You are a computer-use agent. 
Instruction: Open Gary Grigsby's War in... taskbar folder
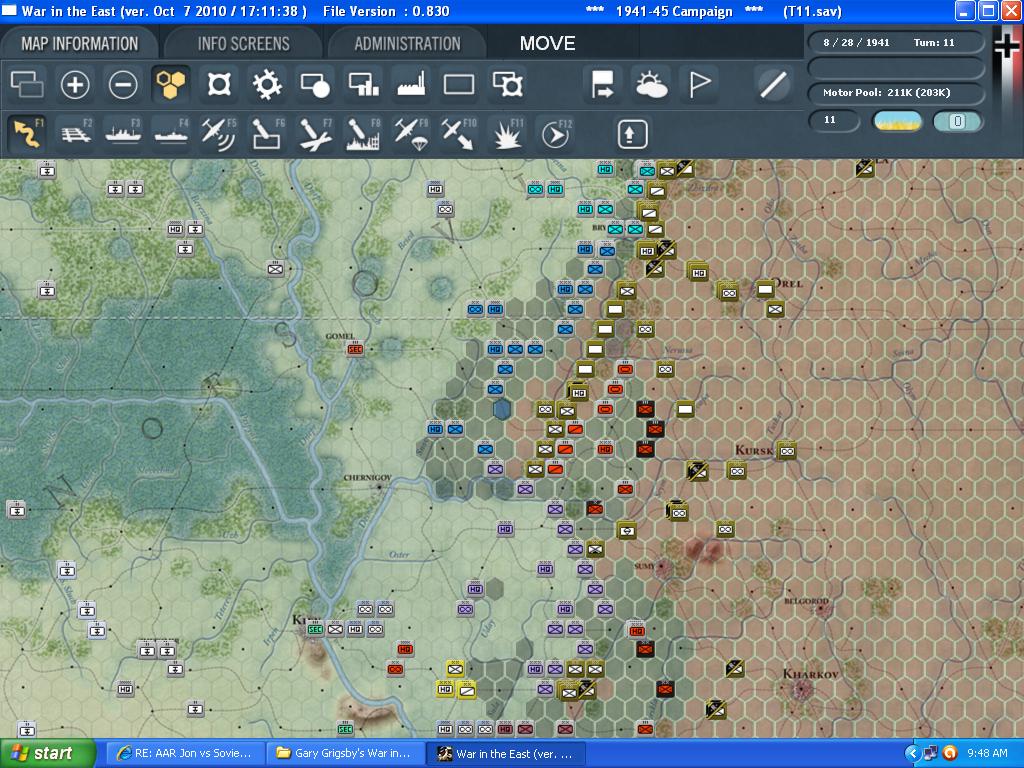click(x=345, y=753)
